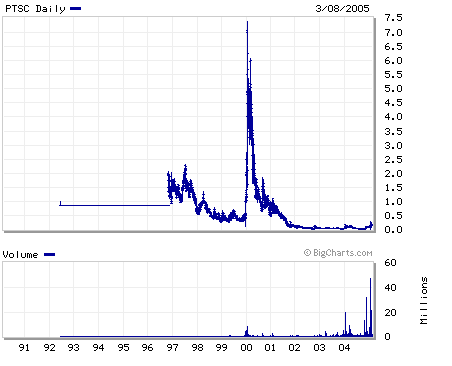This screenshot has height=366, width=452.
Task: Click the 4.5 price axis label
Action: (x=393, y=103)
